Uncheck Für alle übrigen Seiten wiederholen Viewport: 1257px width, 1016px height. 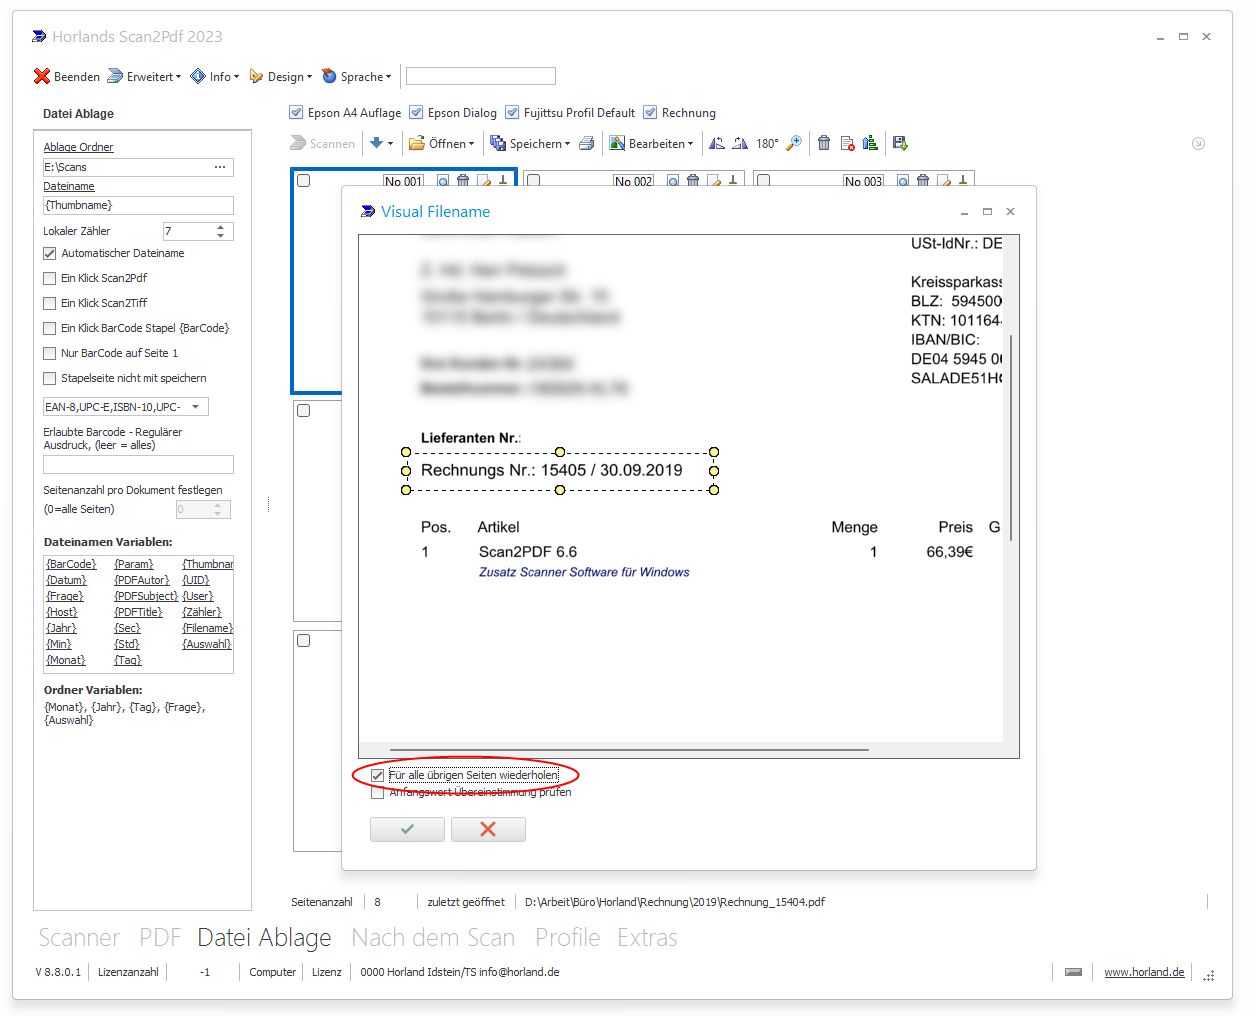point(377,775)
